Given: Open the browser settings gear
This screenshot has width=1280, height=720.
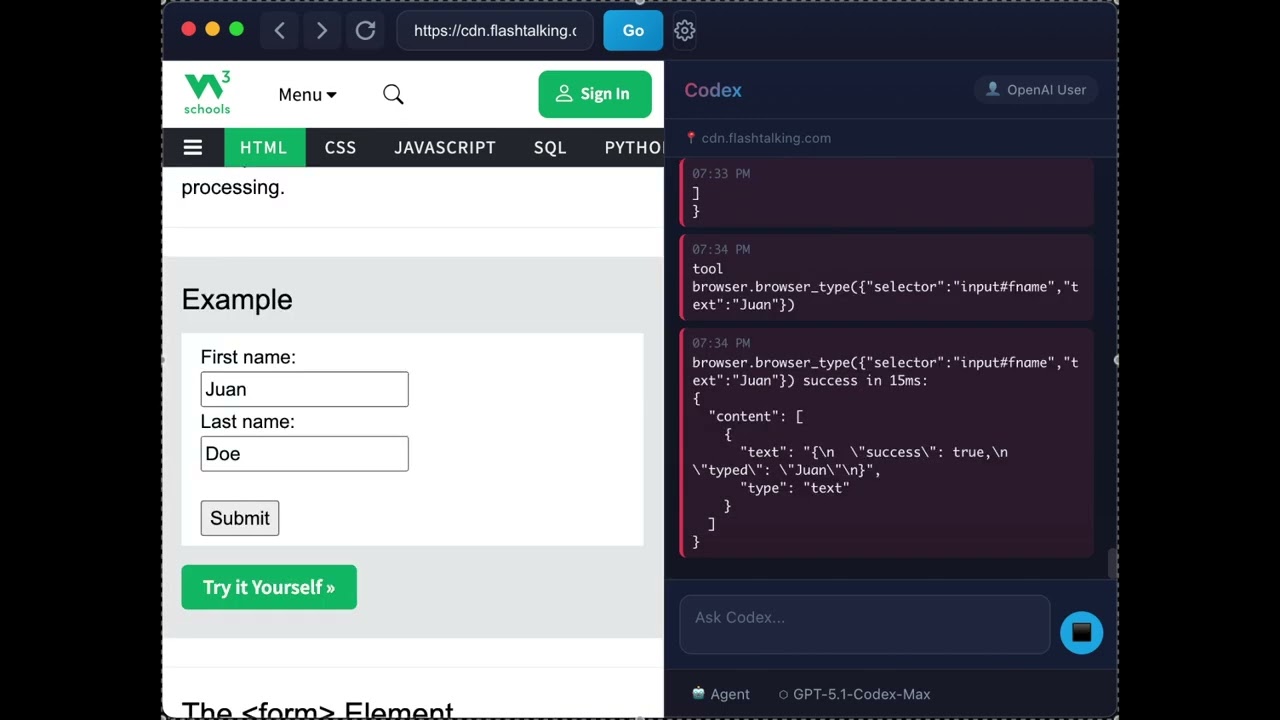Looking at the screenshot, I should (684, 31).
